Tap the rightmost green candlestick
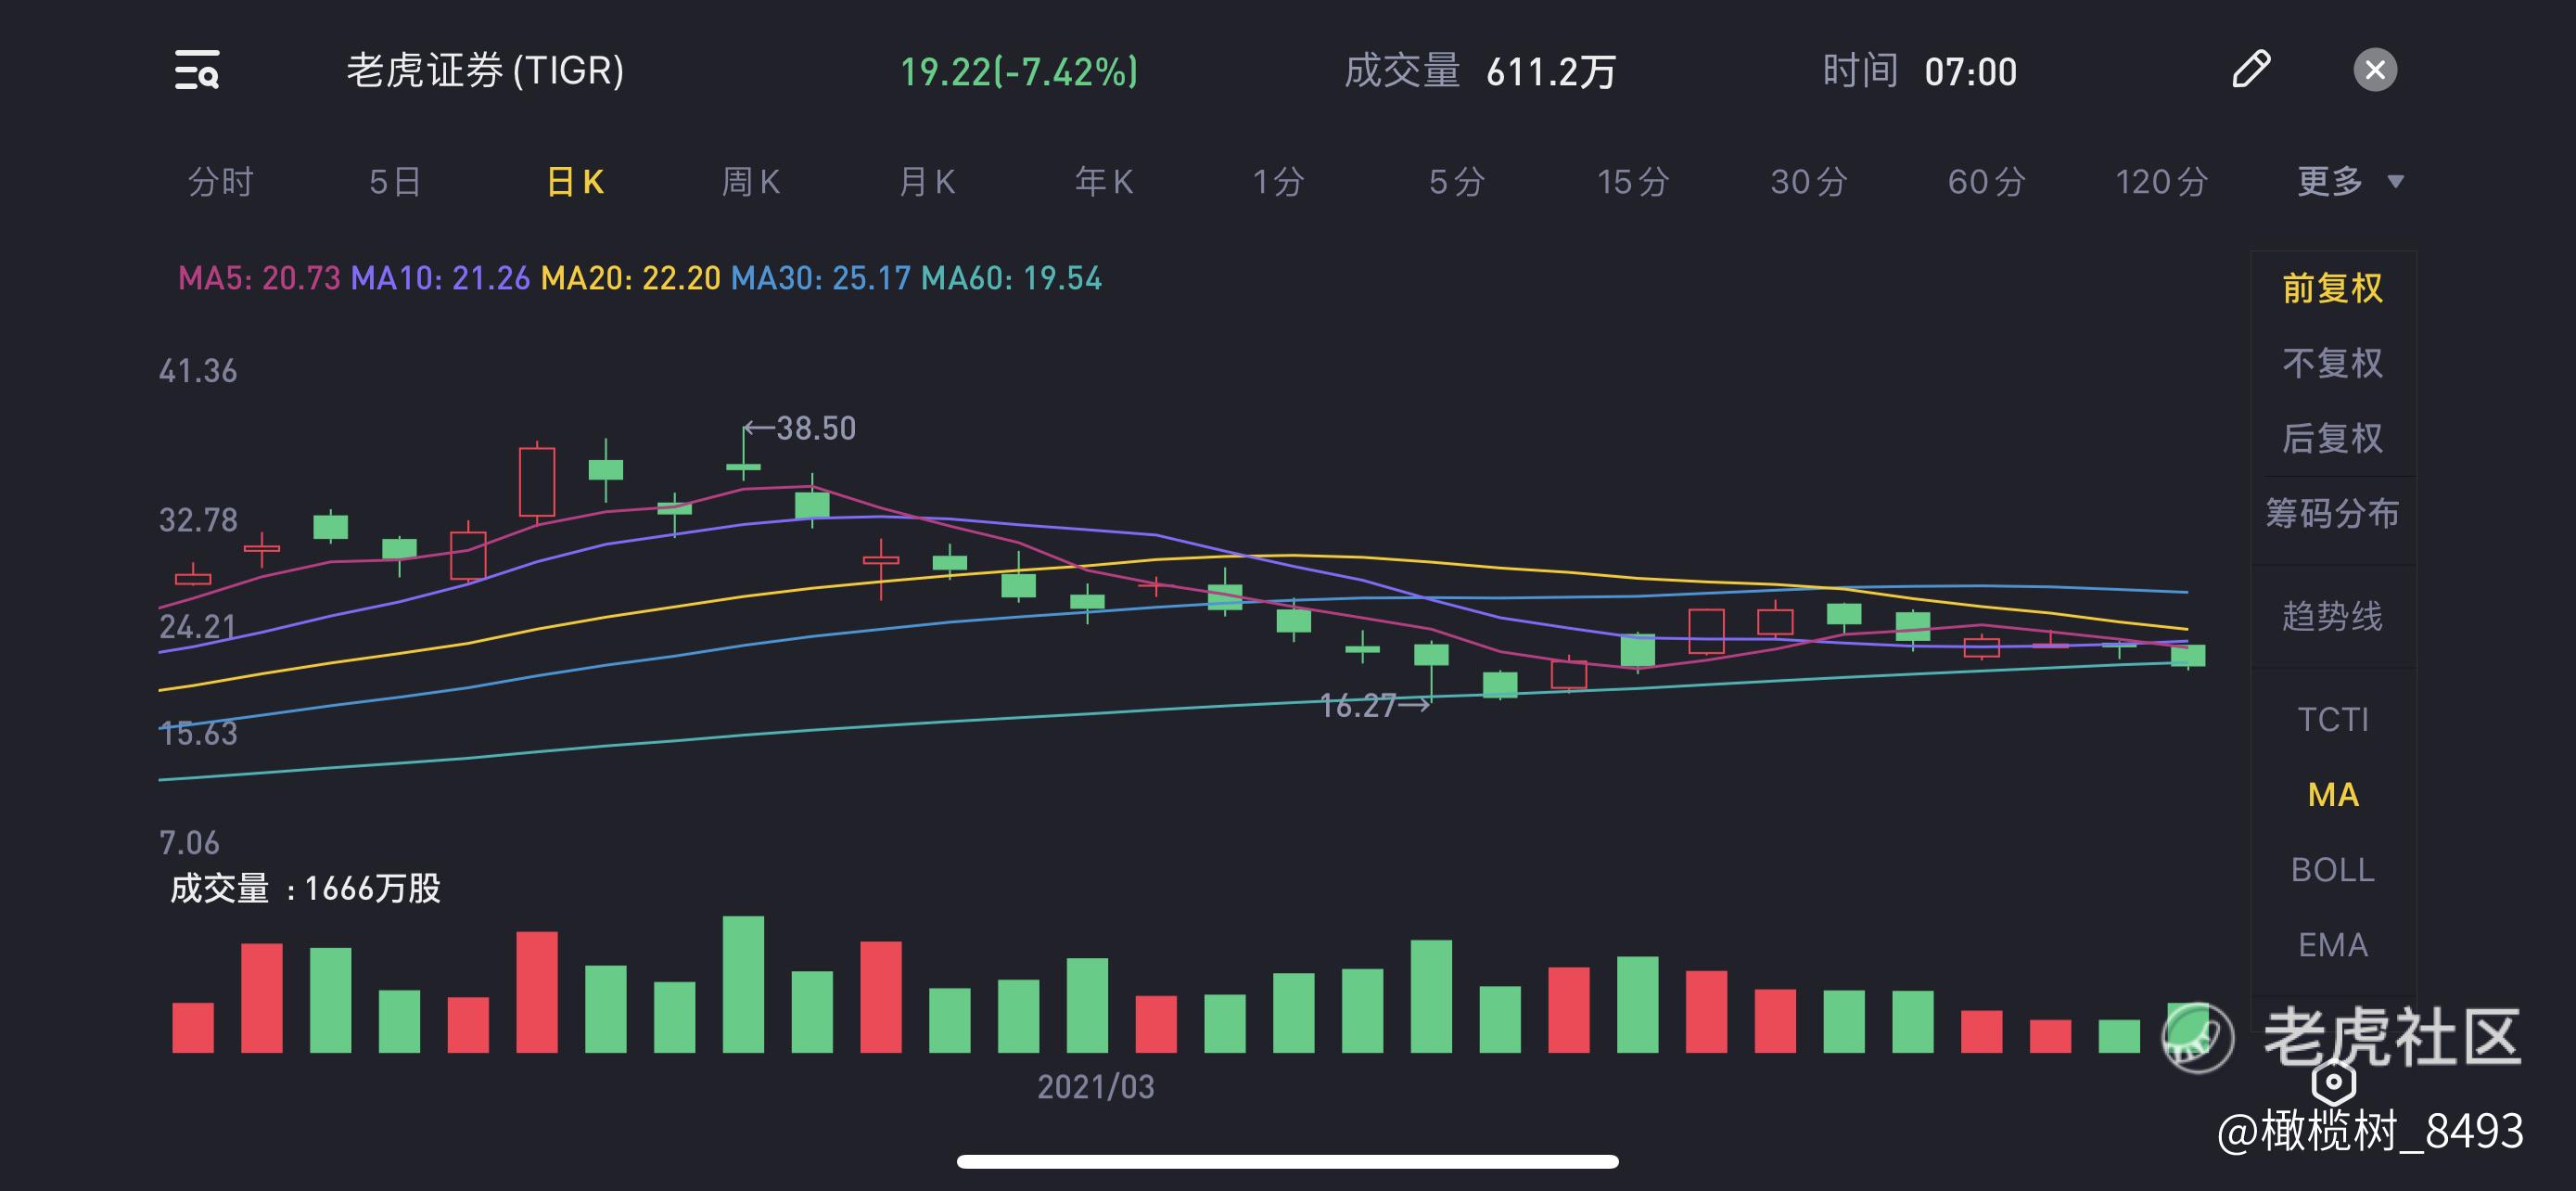Screen dimensions: 2576x1191 coord(2188,656)
